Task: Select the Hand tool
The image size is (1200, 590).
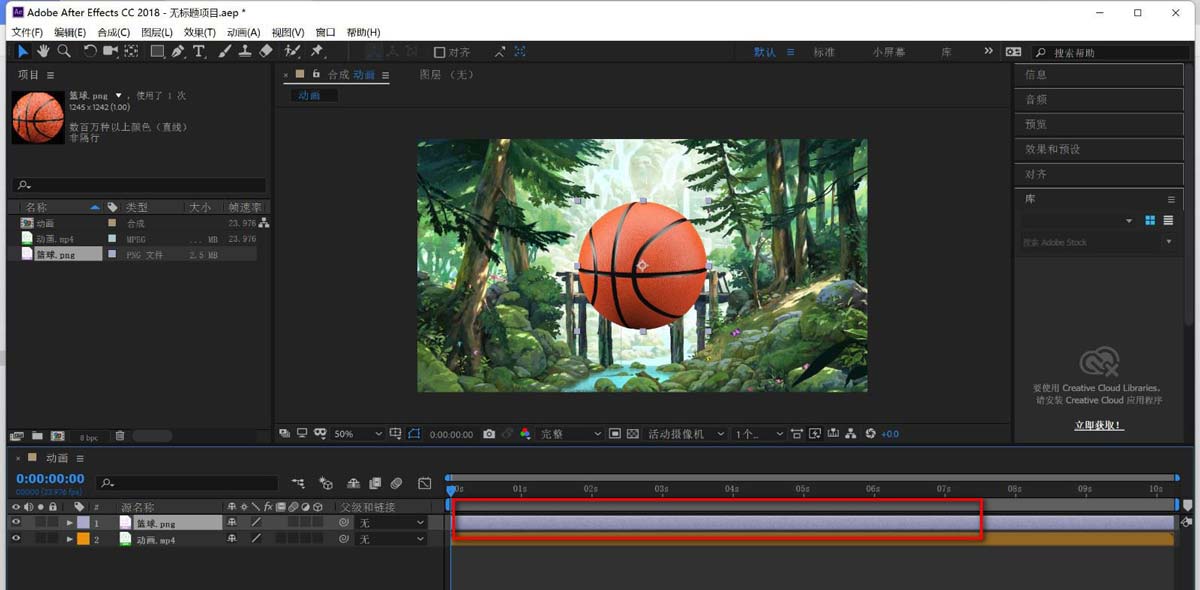Action: [x=44, y=51]
